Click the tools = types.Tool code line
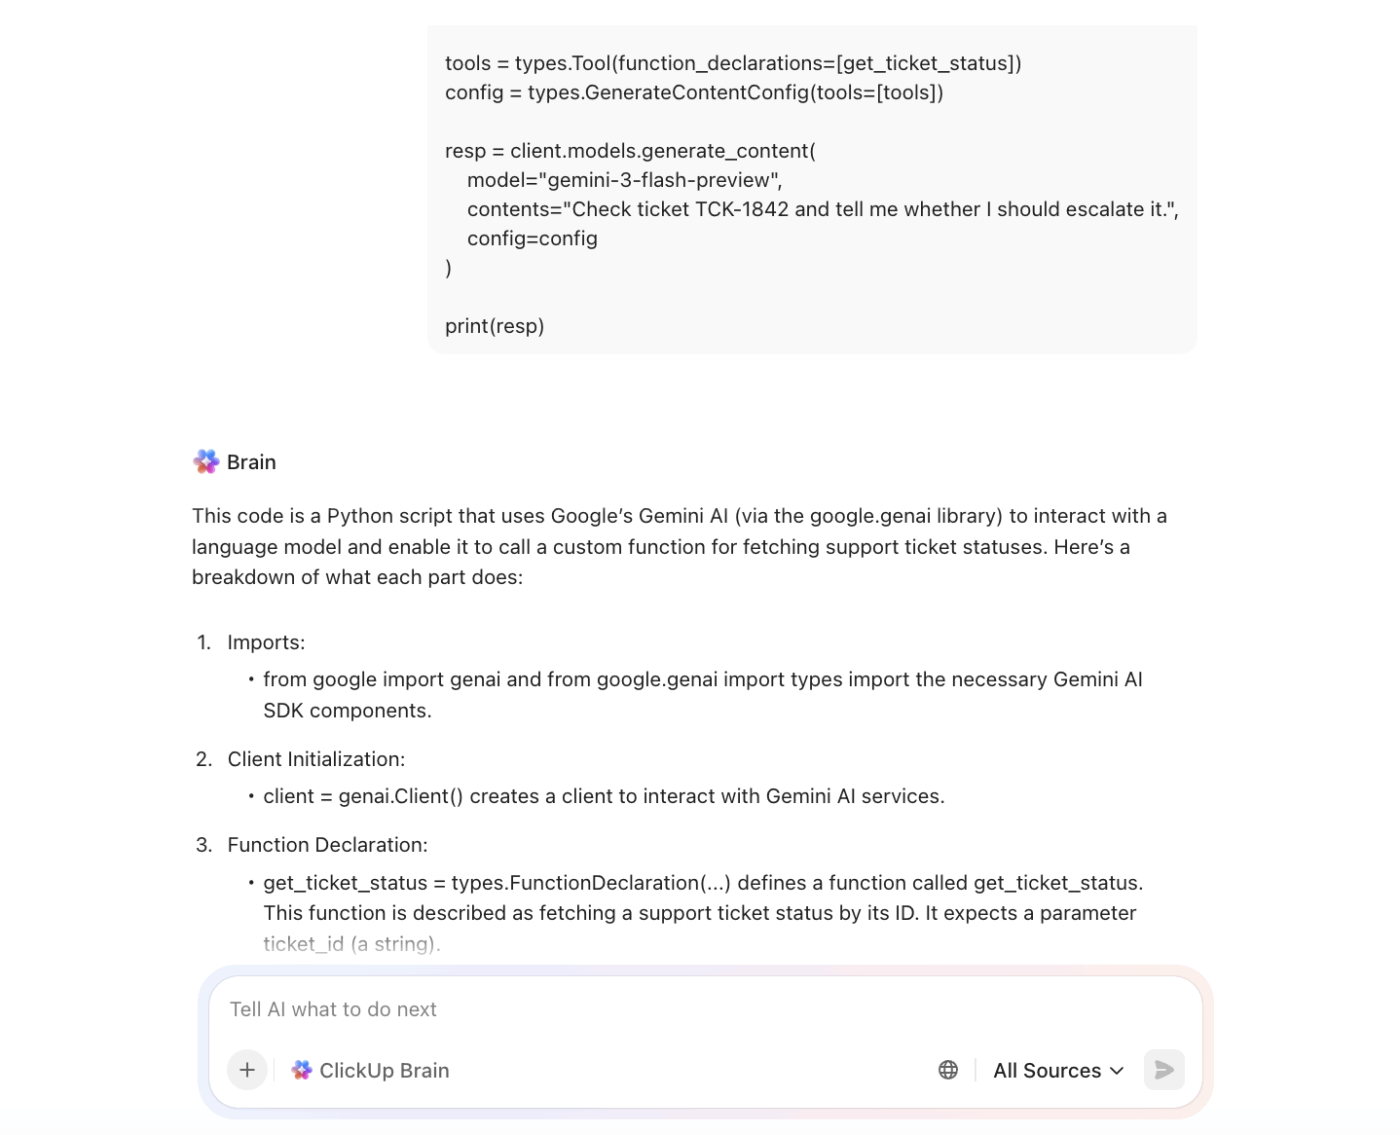Viewport: 1400px width, 1135px height. (x=733, y=63)
